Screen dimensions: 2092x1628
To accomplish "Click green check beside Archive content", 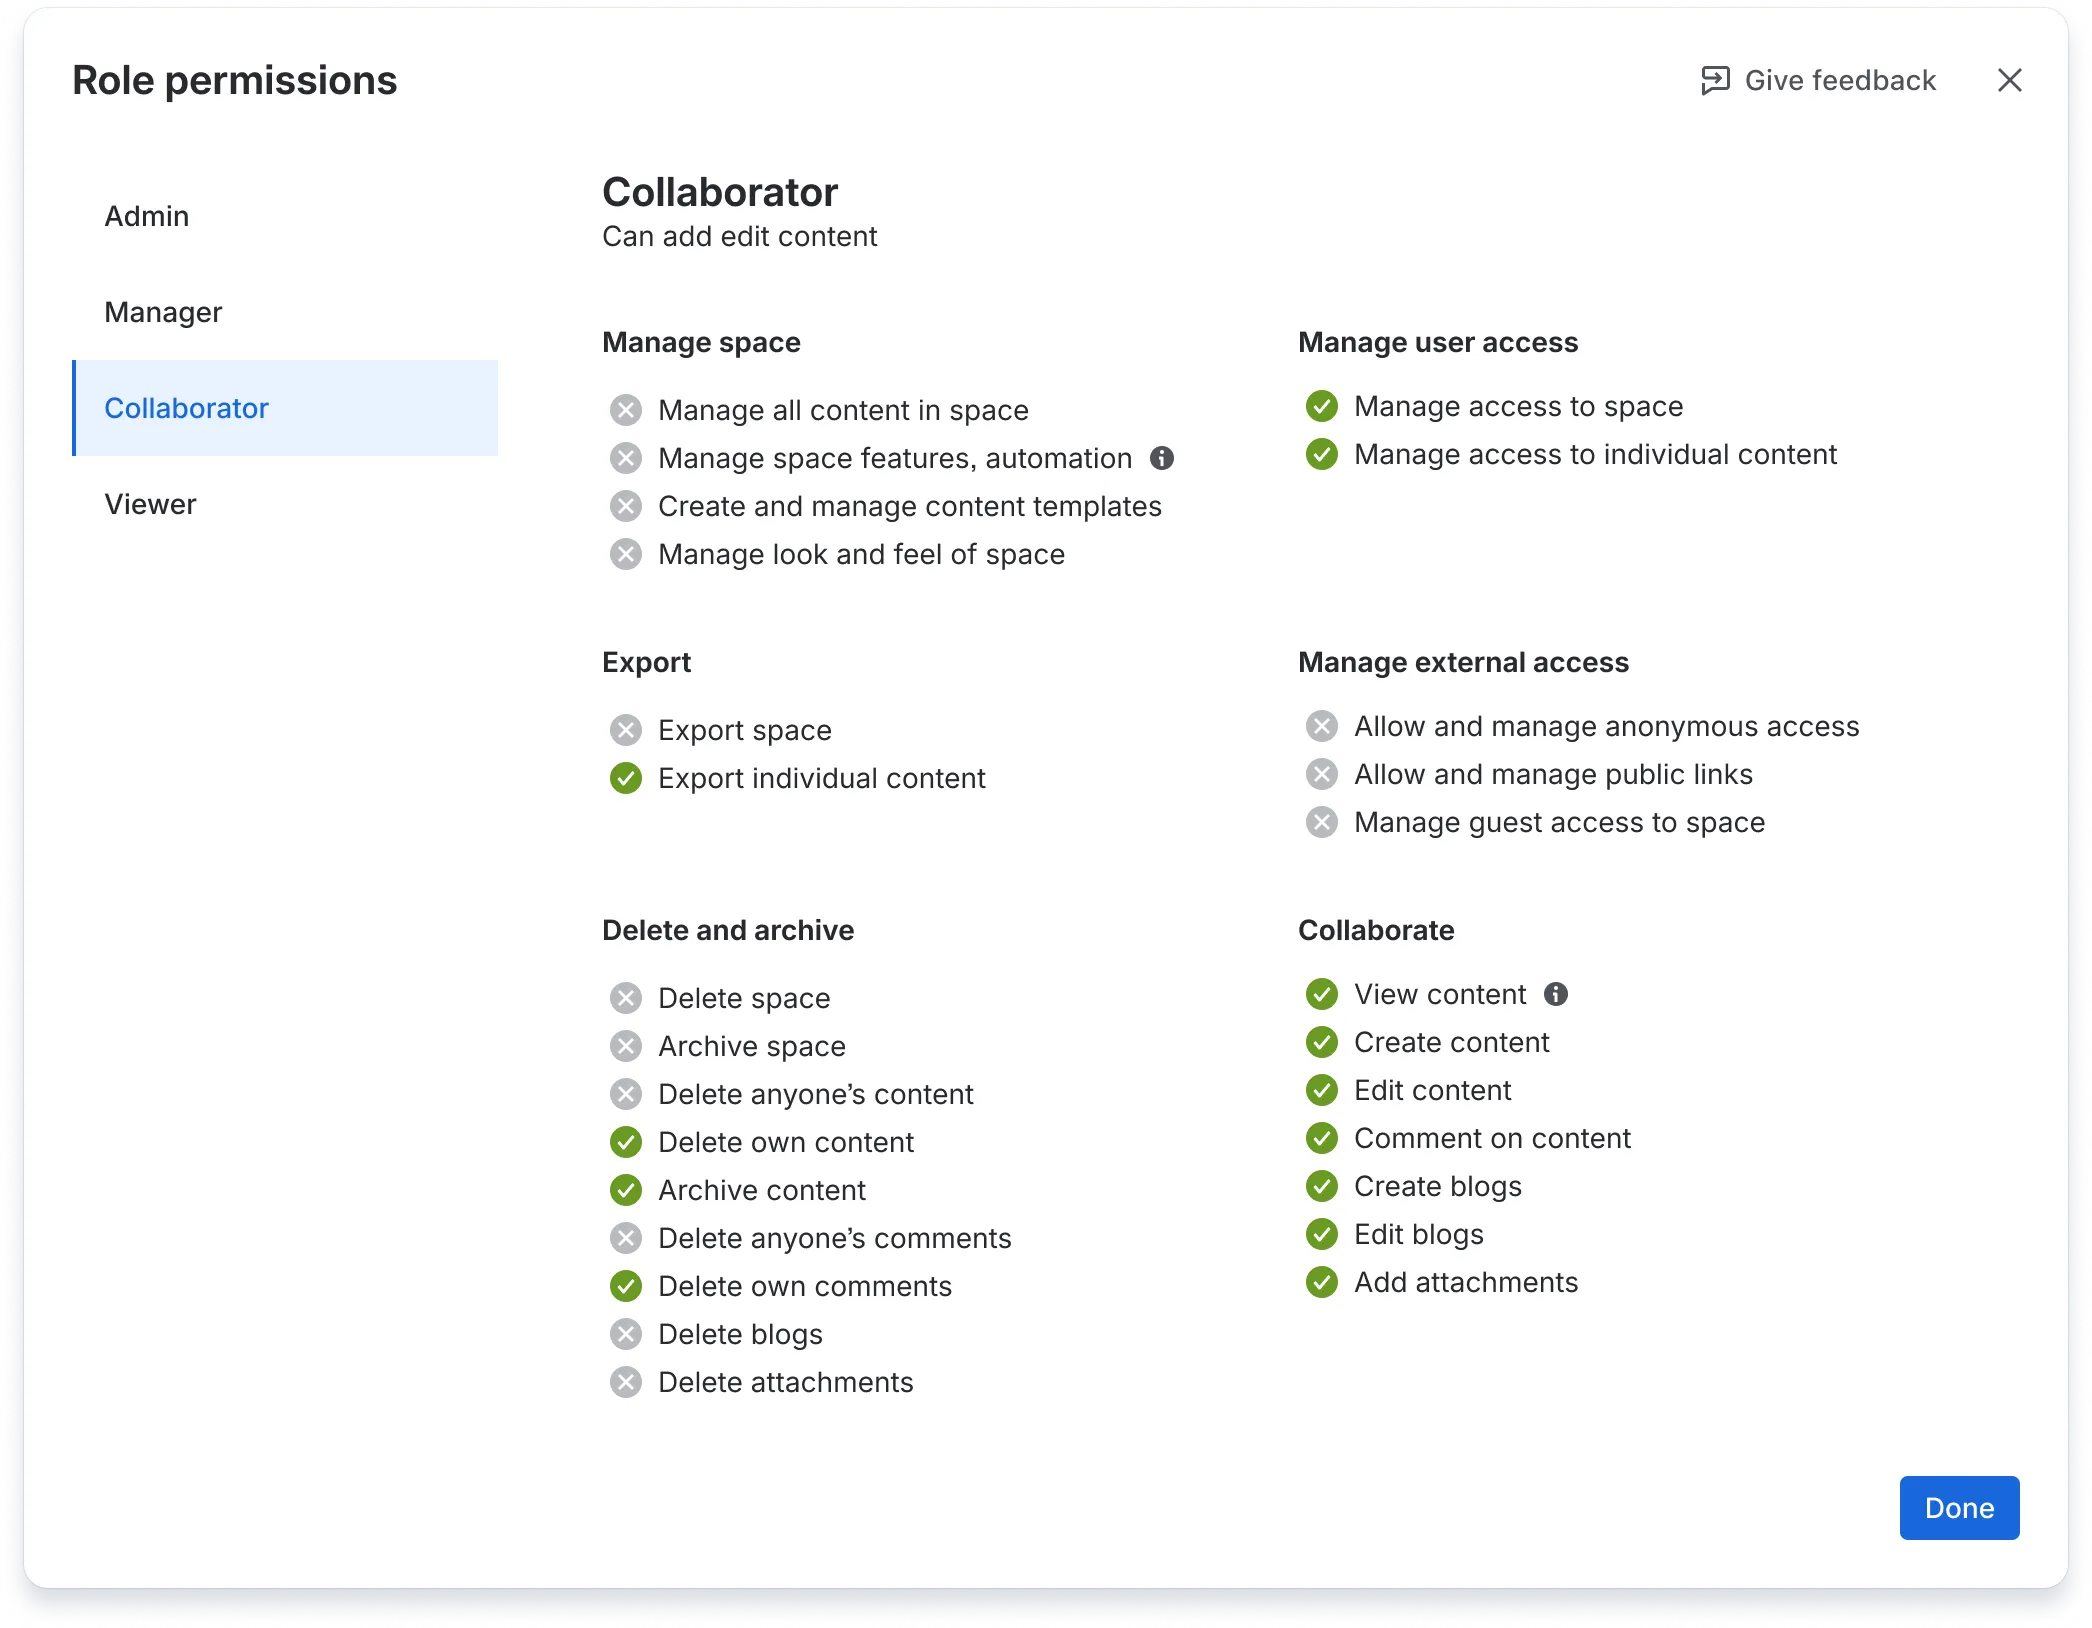I will pos(626,1190).
